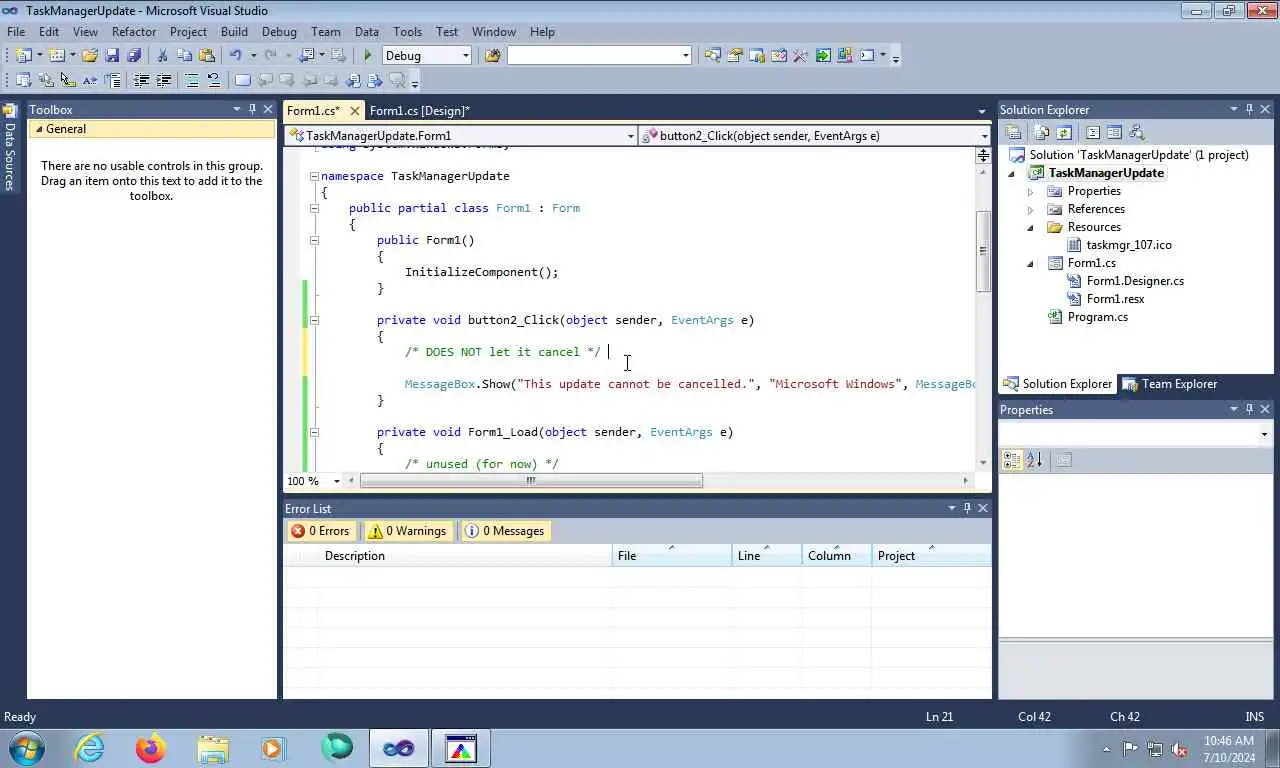This screenshot has height=768, width=1280.
Task: Click the Find combo box input field
Action: coord(595,56)
